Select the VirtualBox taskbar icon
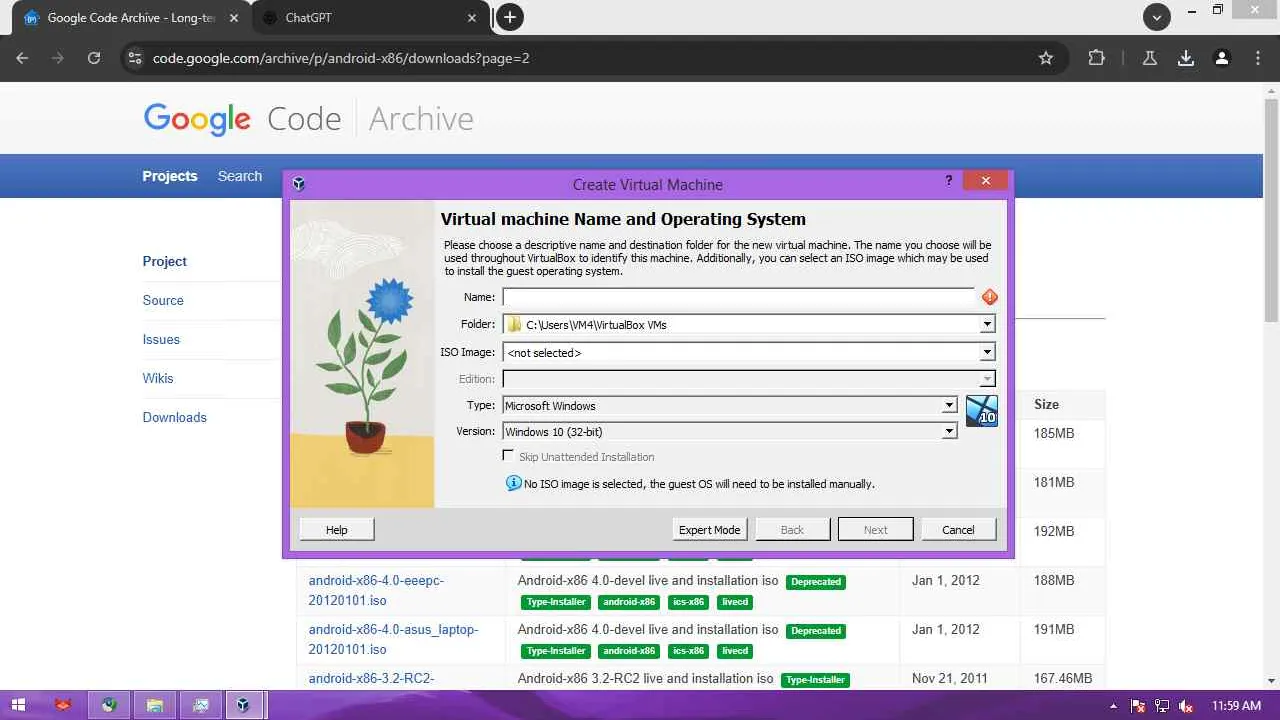This screenshot has height=720, width=1280. [244, 705]
